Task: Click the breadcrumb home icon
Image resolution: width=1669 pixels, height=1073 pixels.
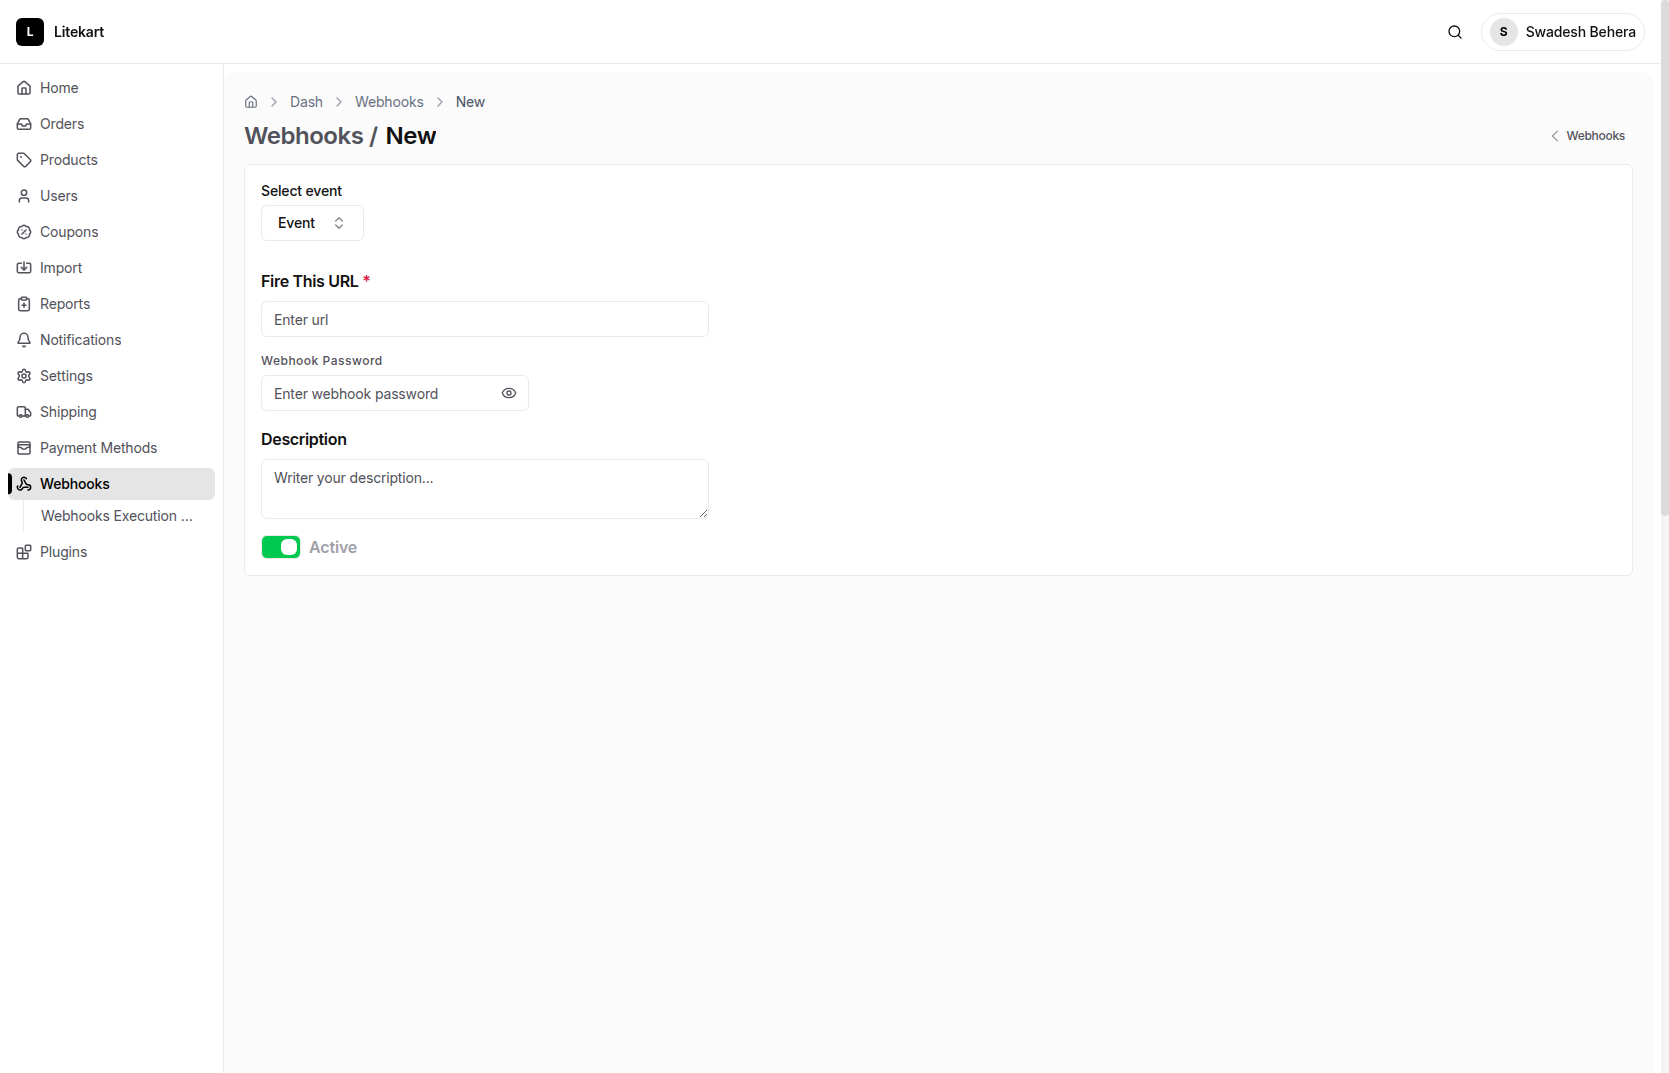Action: (251, 102)
